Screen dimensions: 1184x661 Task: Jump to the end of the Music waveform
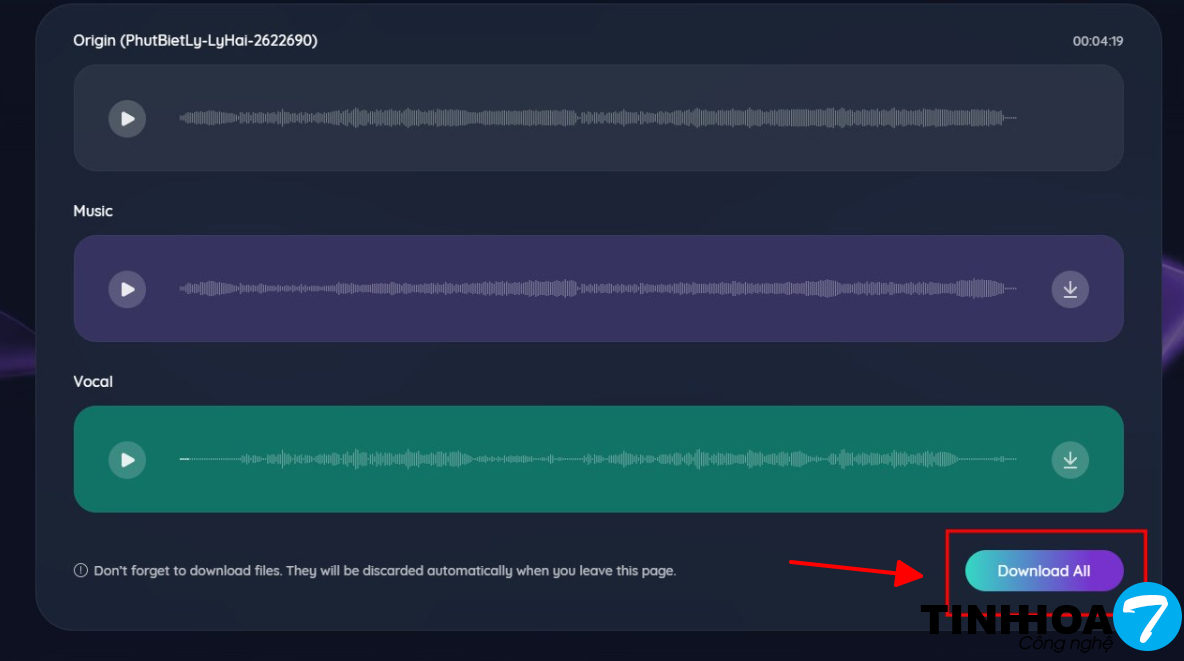point(1014,289)
